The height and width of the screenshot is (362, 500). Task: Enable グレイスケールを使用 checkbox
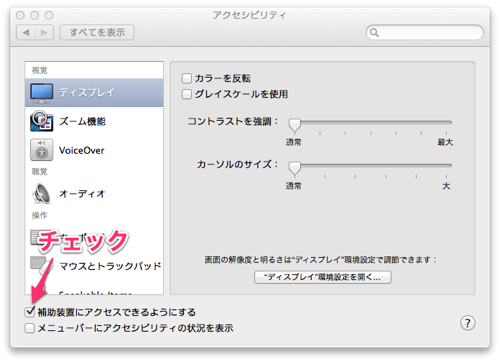coord(187,94)
